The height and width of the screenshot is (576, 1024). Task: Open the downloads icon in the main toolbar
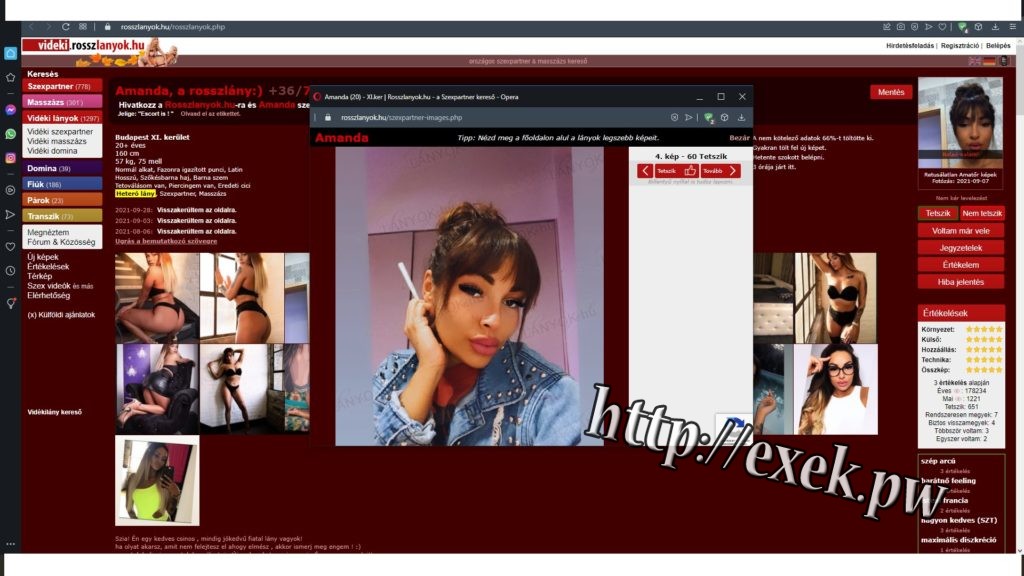click(x=992, y=27)
